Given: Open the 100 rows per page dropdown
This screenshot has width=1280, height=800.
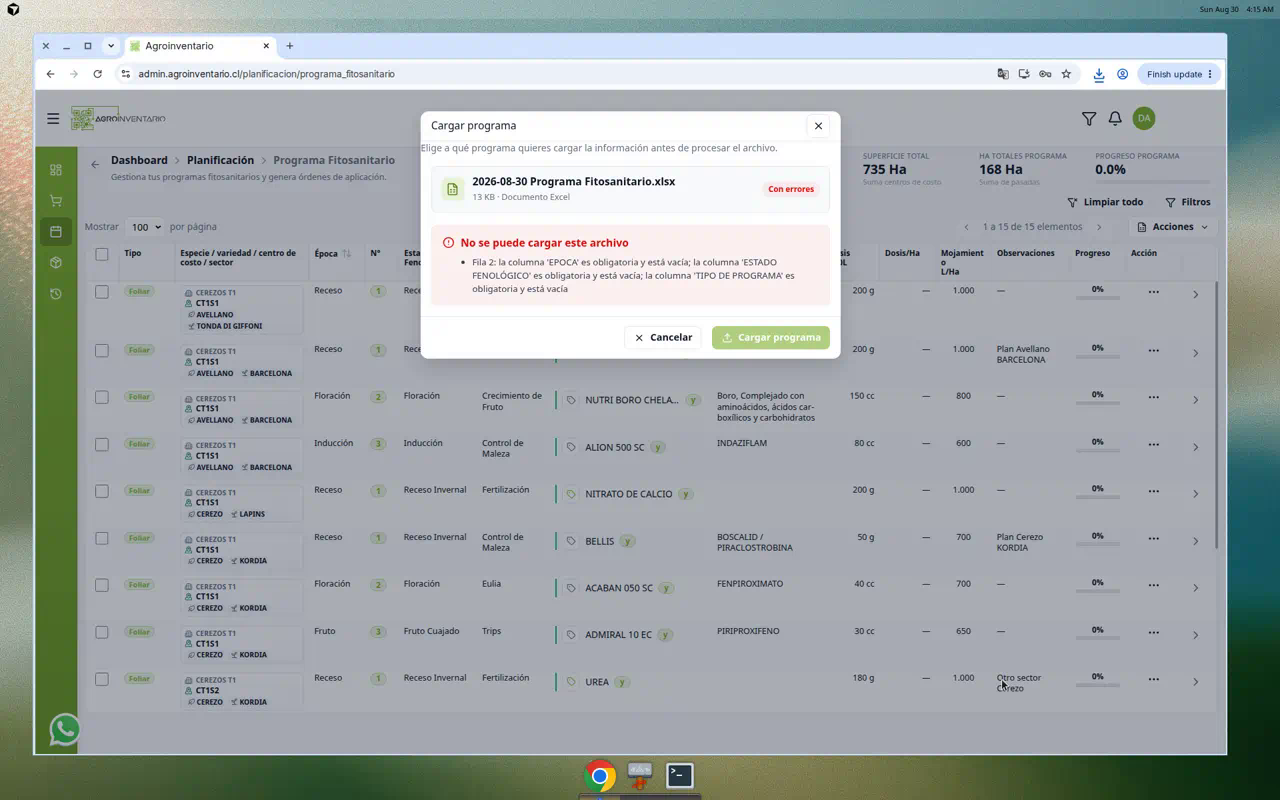Looking at the screenshot, I should (145, 227).
